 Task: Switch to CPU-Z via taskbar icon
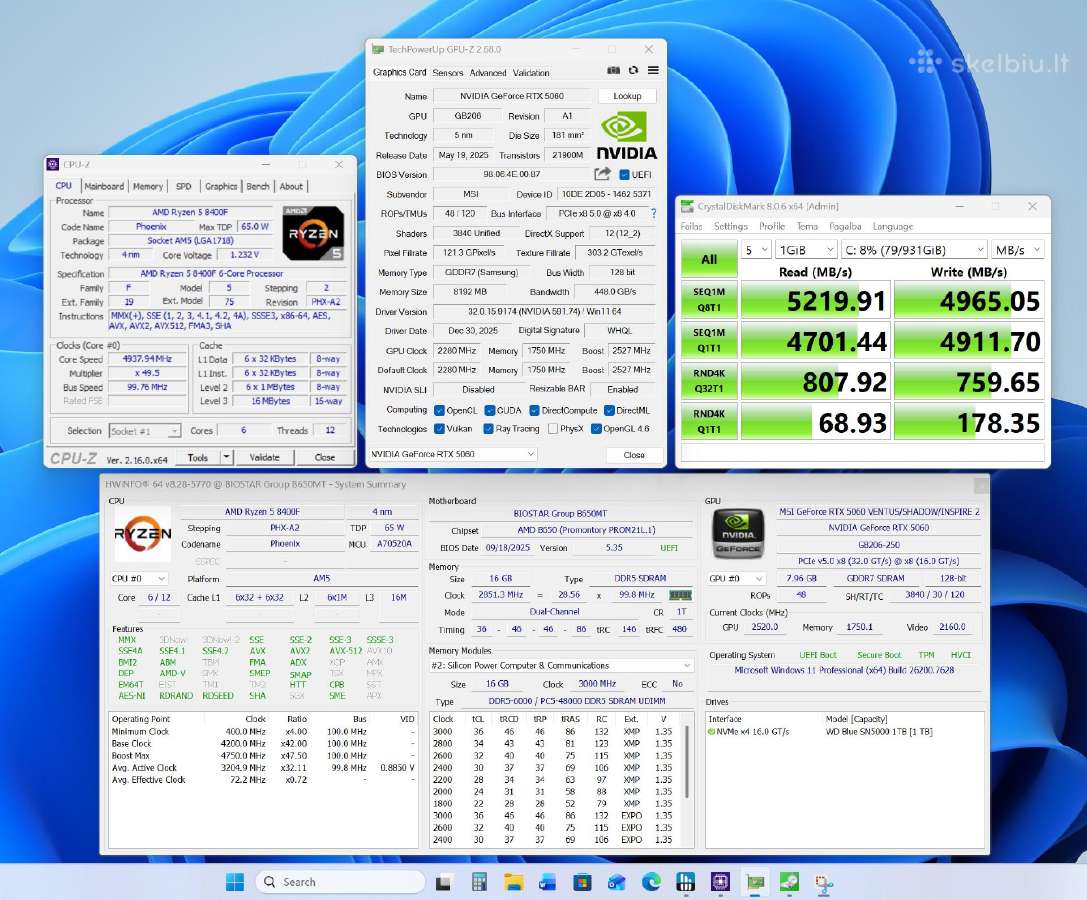(720, 882)
